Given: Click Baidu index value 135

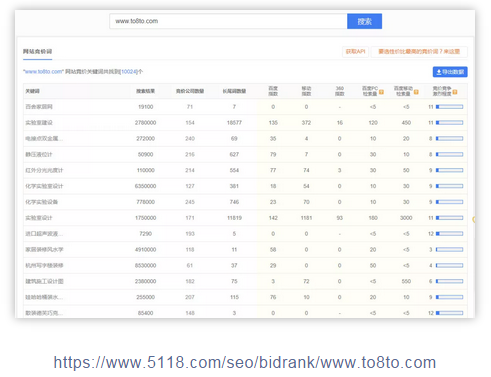Looking at the screenshot, I should (x=273, y=123).
